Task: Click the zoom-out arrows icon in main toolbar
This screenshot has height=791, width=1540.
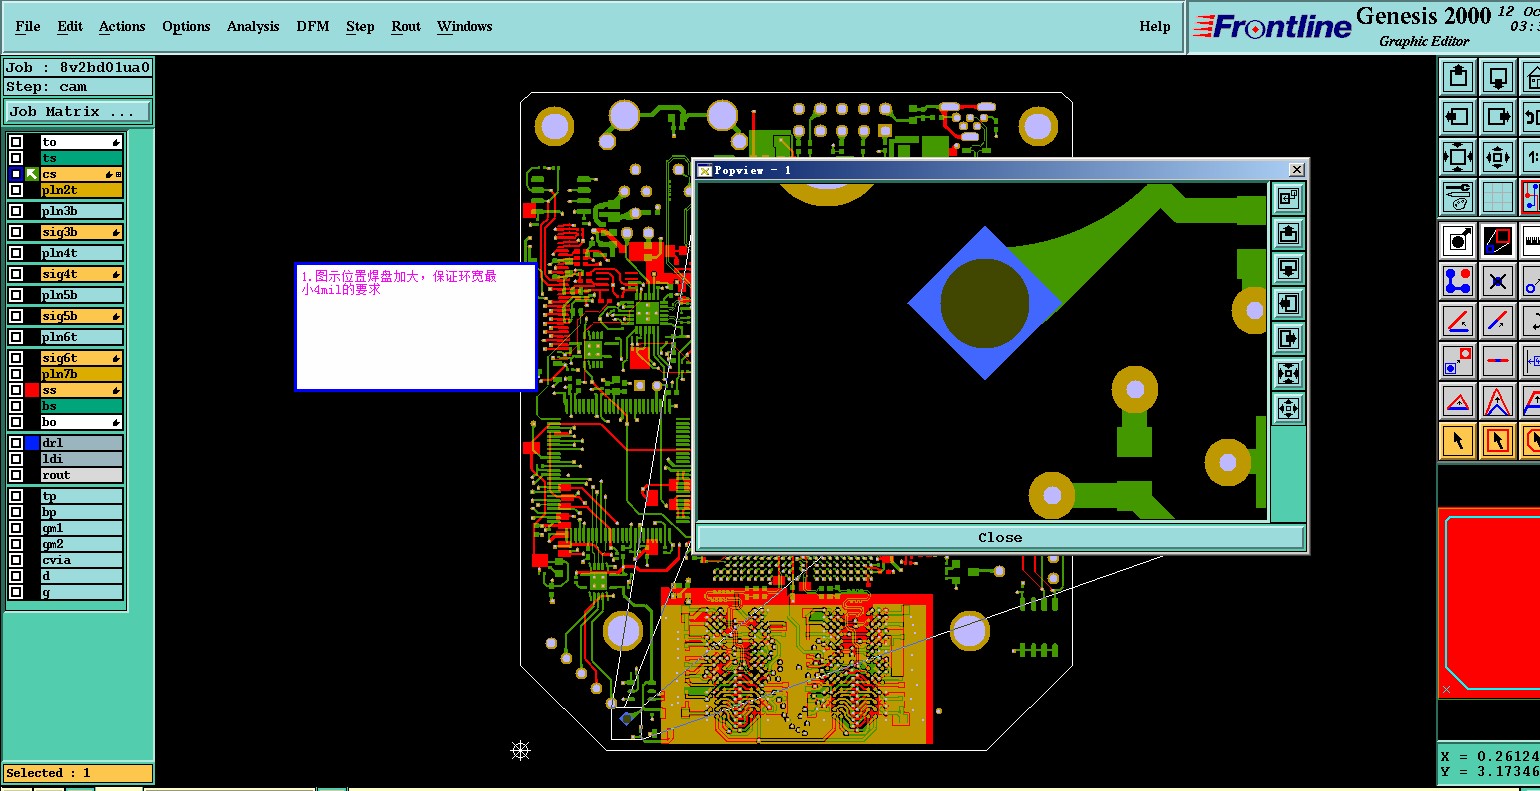Action: click(1498, 156)
